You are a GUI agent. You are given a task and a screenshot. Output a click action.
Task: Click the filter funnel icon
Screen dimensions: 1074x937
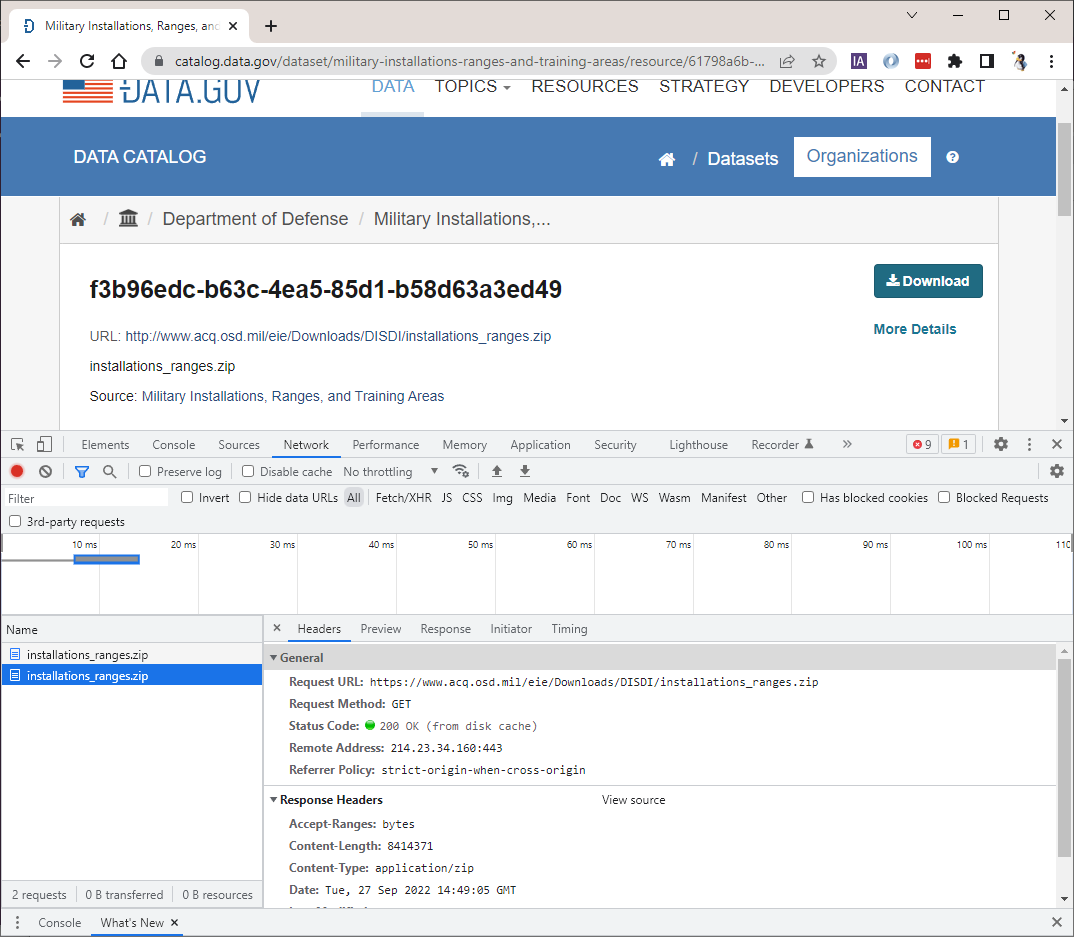81,470
